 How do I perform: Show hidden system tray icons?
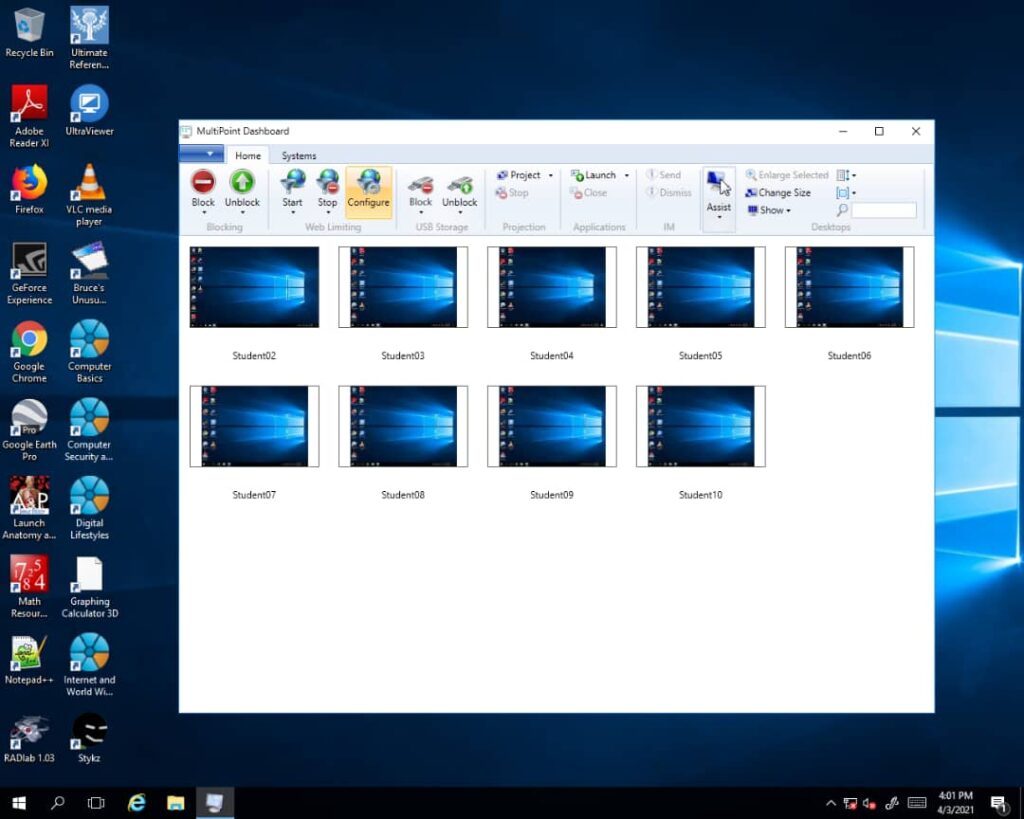point(831,803)
